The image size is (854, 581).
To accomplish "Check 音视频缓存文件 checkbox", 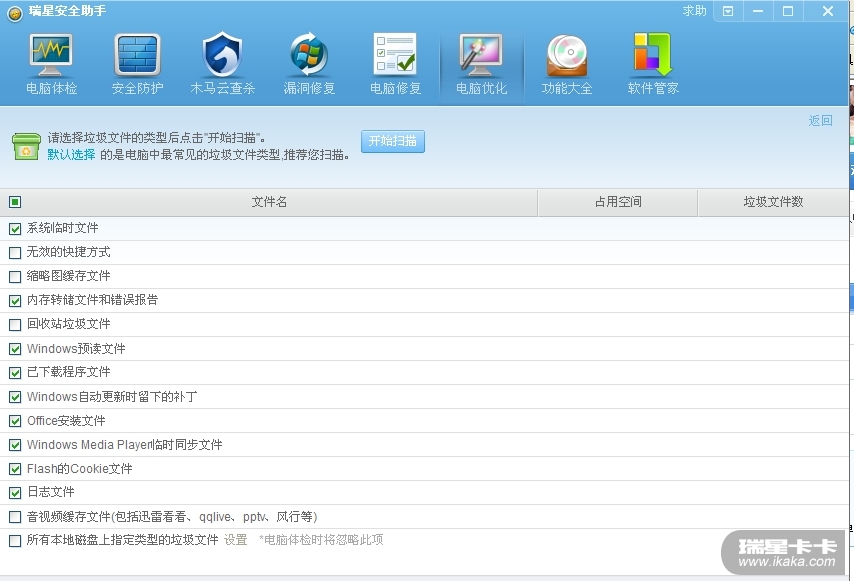I will tap(15, 517).
